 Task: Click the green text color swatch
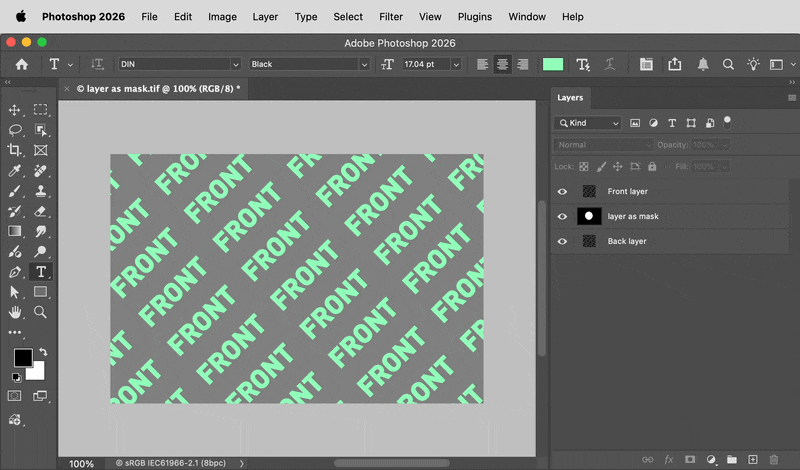[553, 64]
